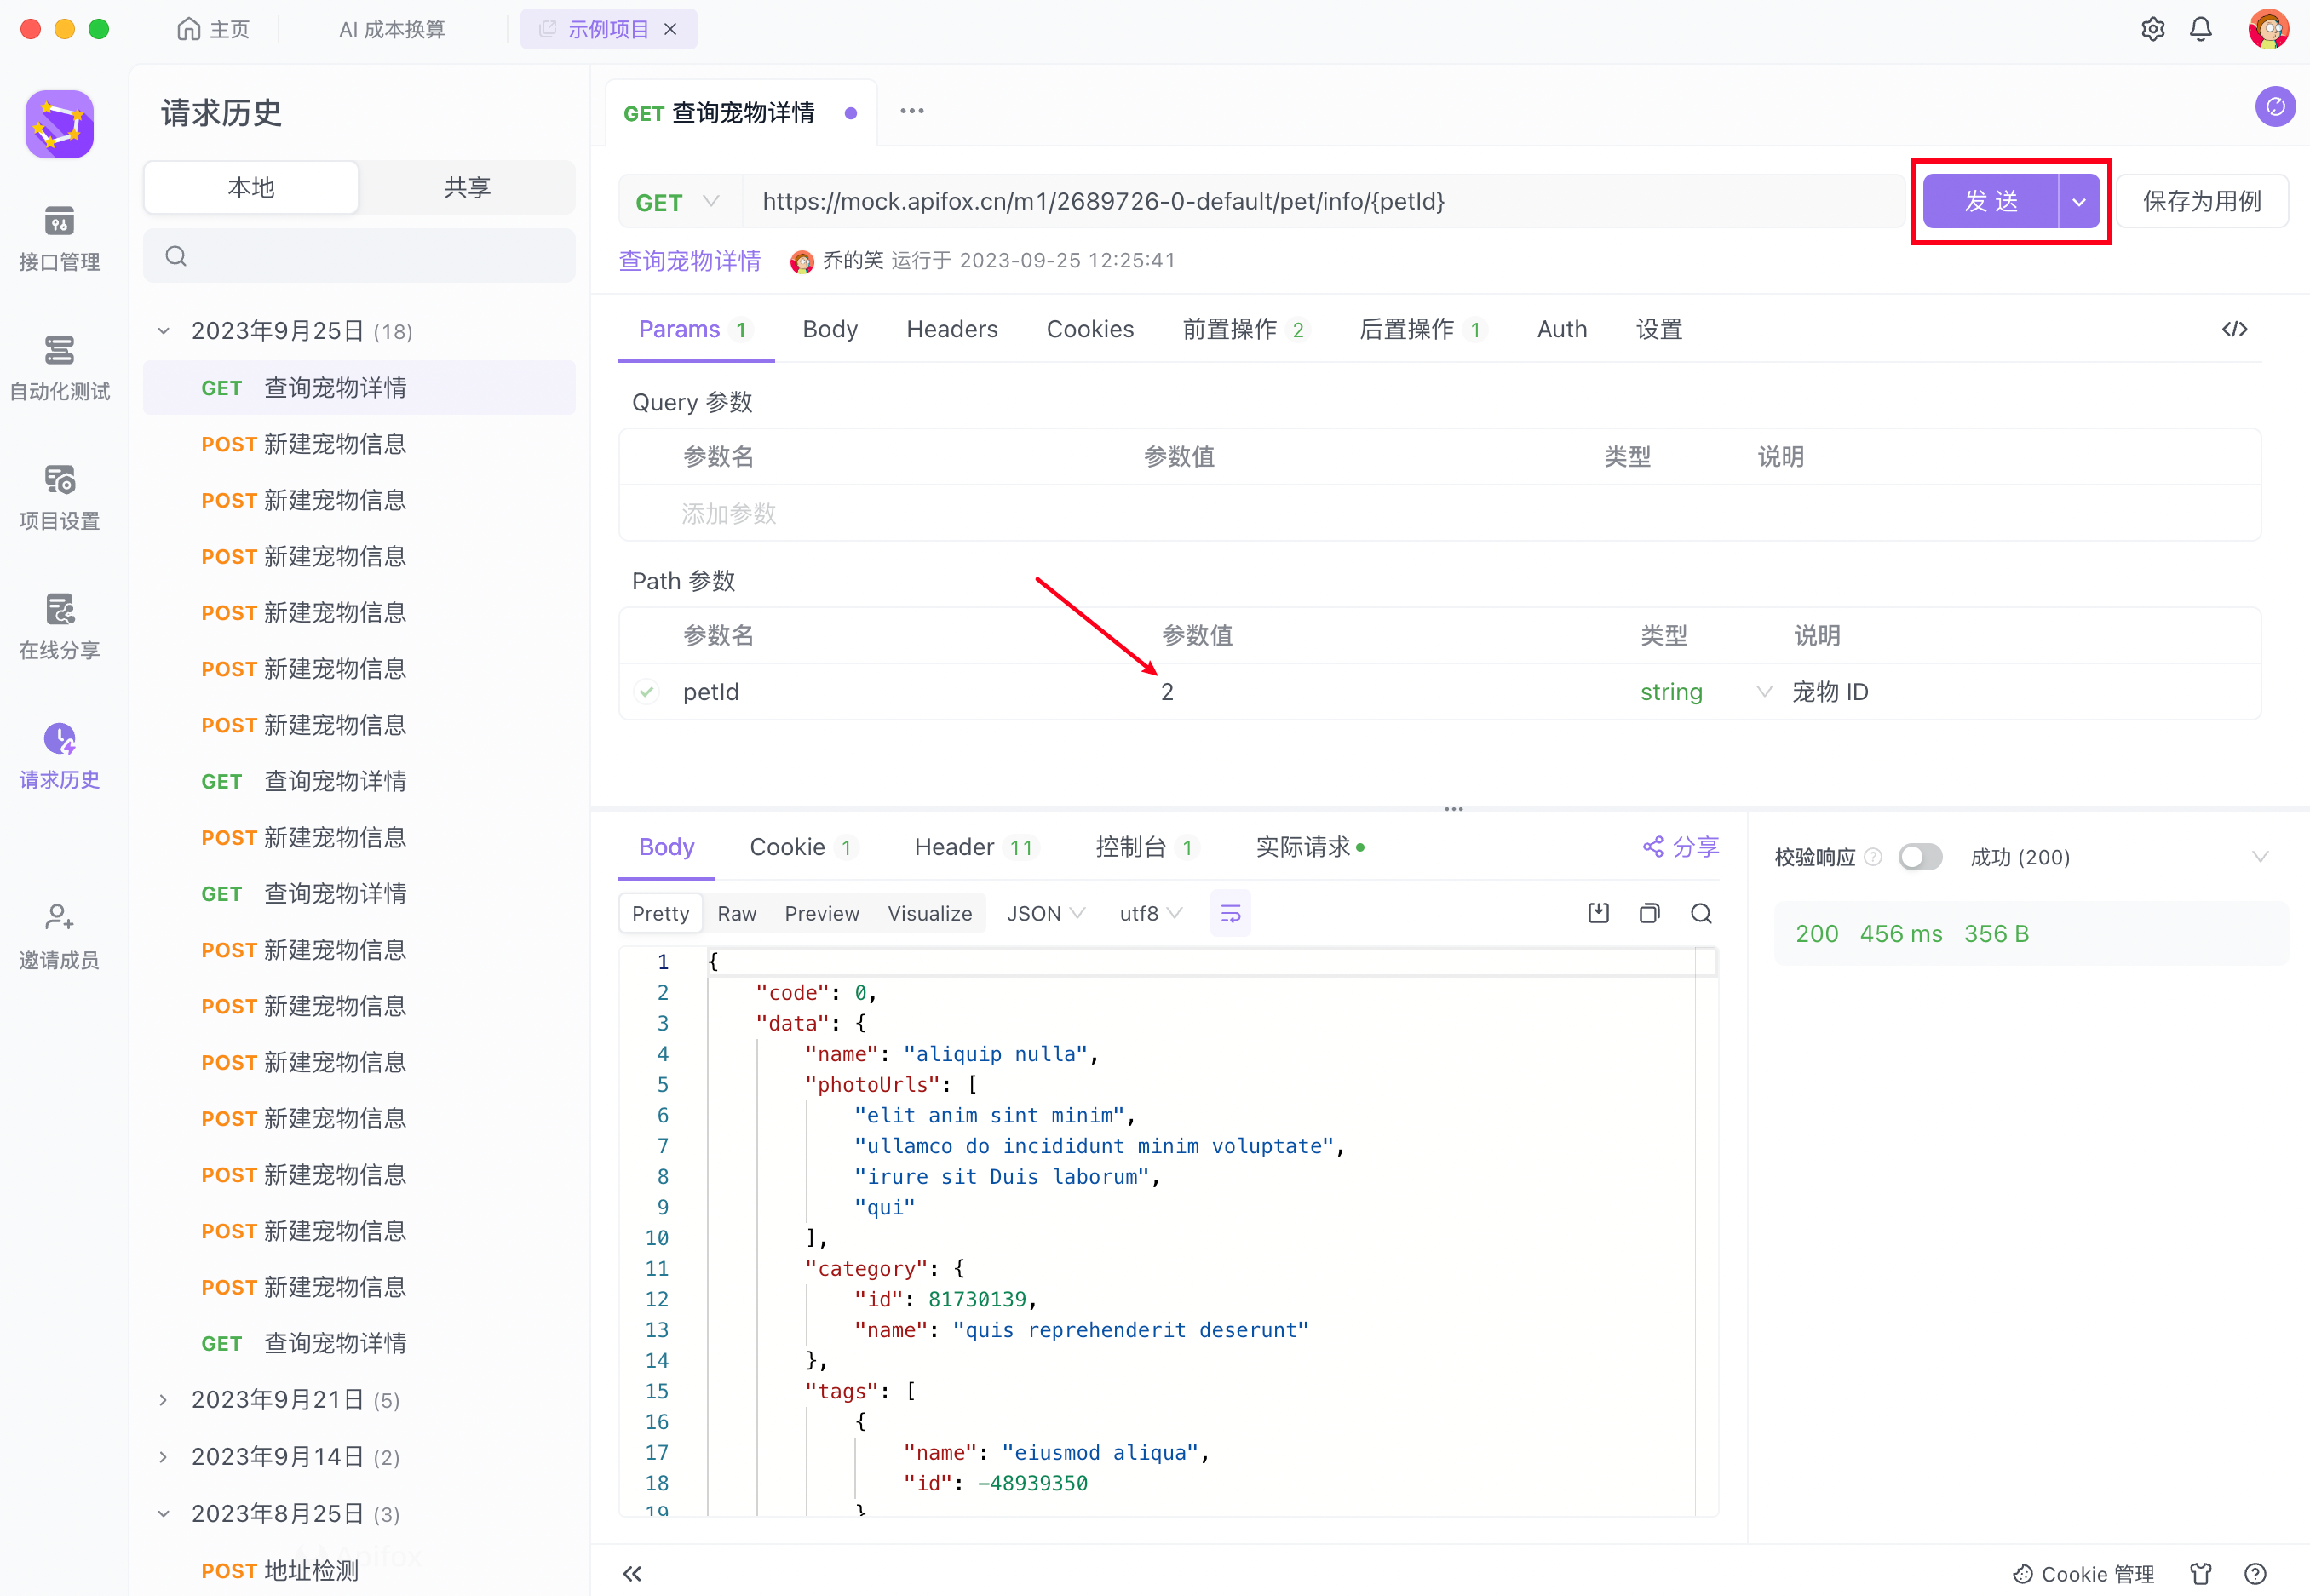Open settings gear in title bar
The image size is (2310, 1596).
pos(2152,29)
